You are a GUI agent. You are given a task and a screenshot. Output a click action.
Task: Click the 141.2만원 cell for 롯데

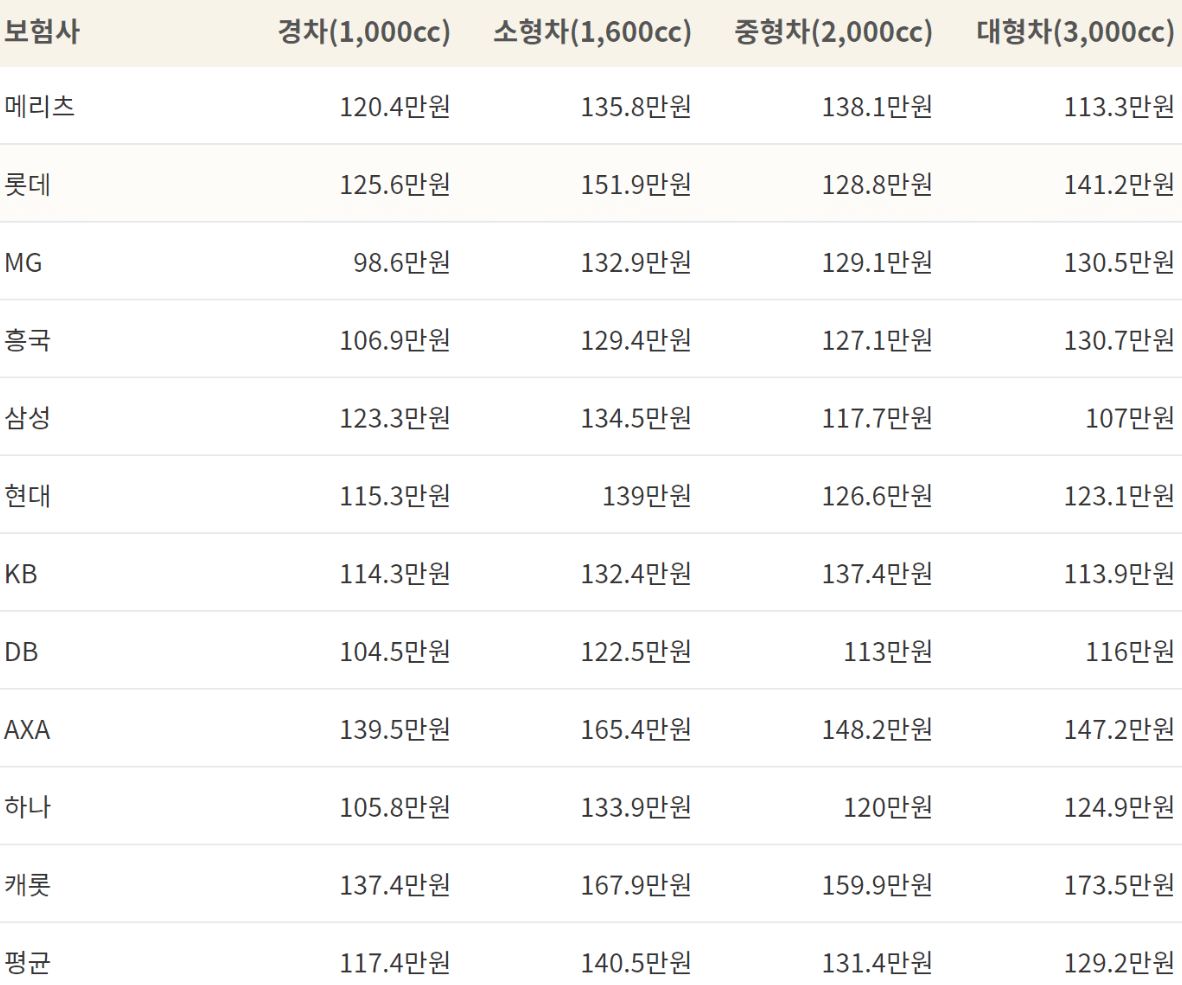tap(1119, 185)
